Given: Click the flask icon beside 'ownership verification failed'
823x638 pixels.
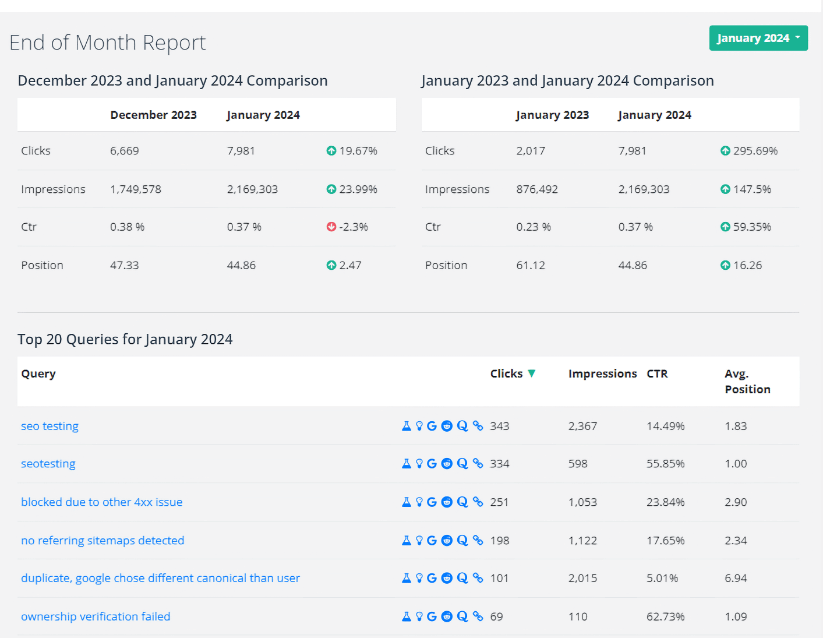Looking at the screenshot, I should (406, 616).
